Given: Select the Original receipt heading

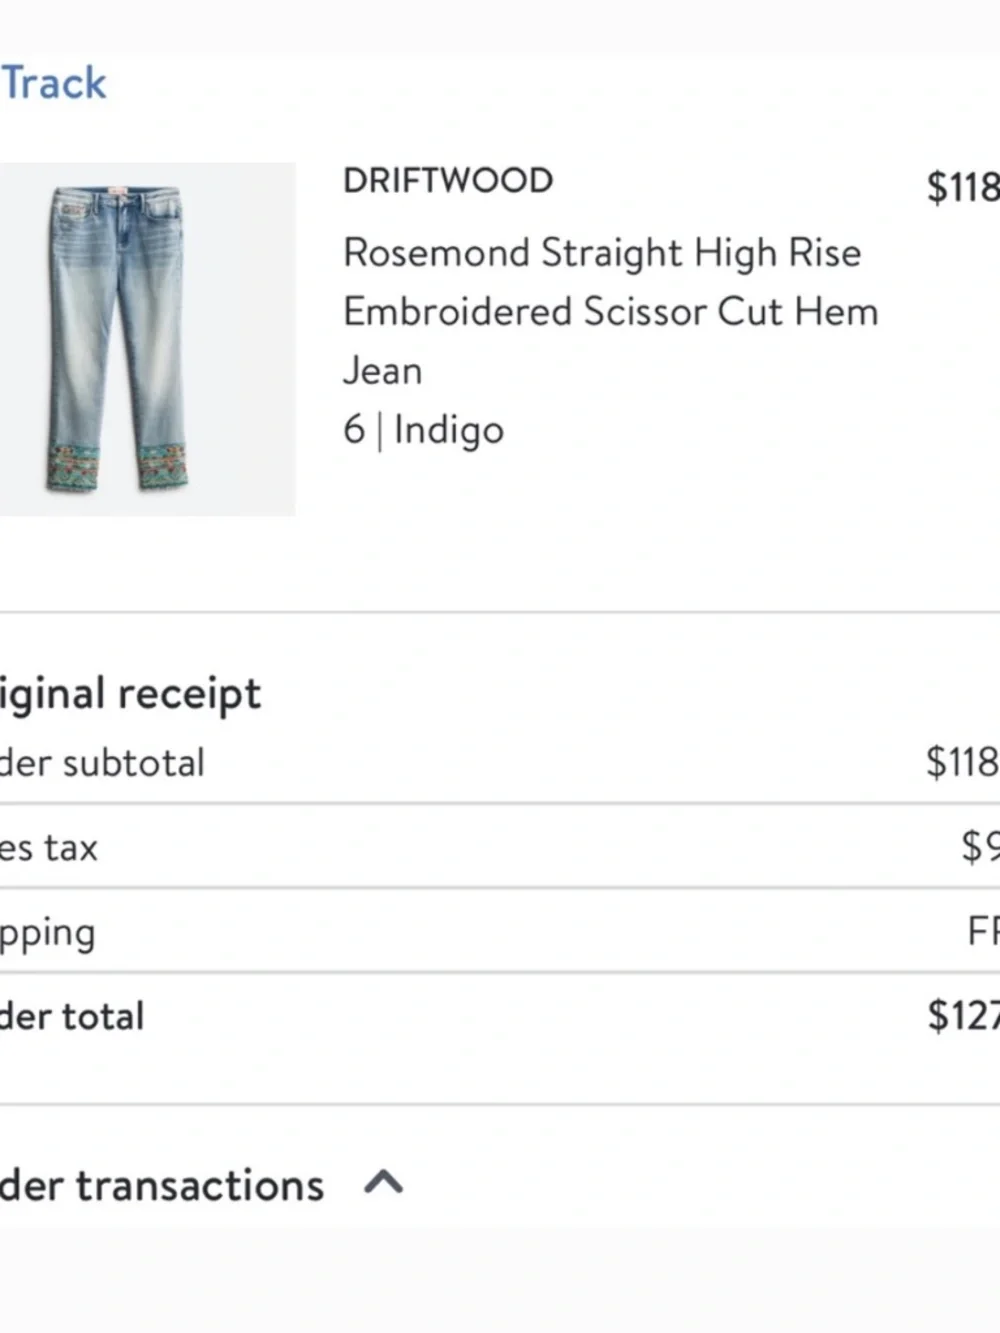Looking at the screenshot, I should click(x=131, y=693).
